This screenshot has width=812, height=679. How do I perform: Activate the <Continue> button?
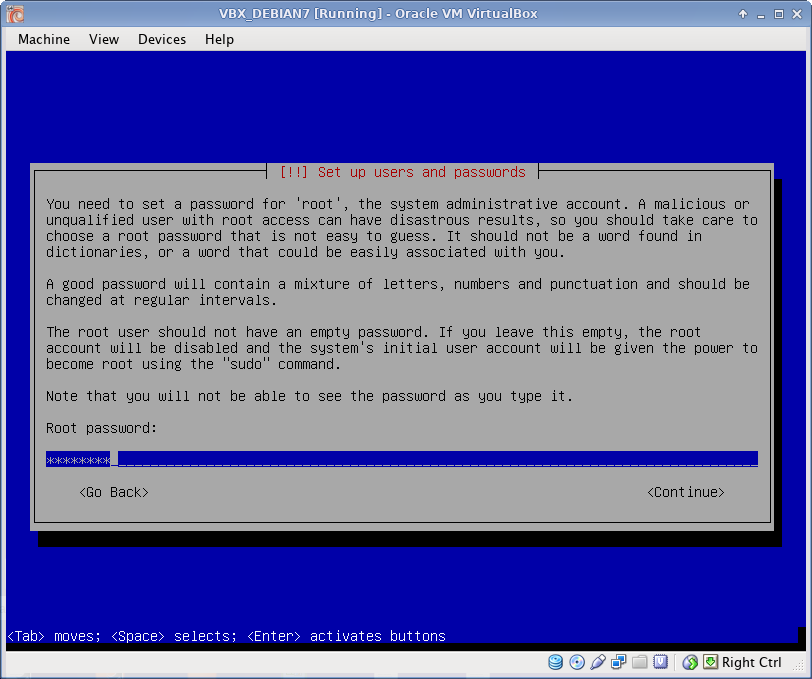[x=686, y=492]
